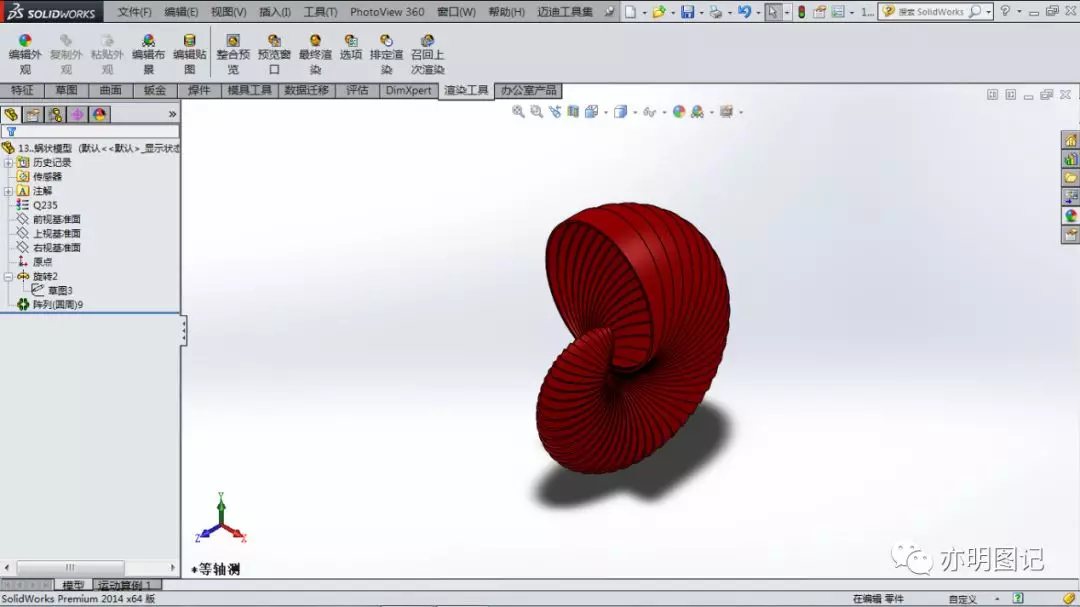Click Rebuild traffic light icon
Image resolution: width=1080 pixels, height=607 pixels.
point(801,12)
